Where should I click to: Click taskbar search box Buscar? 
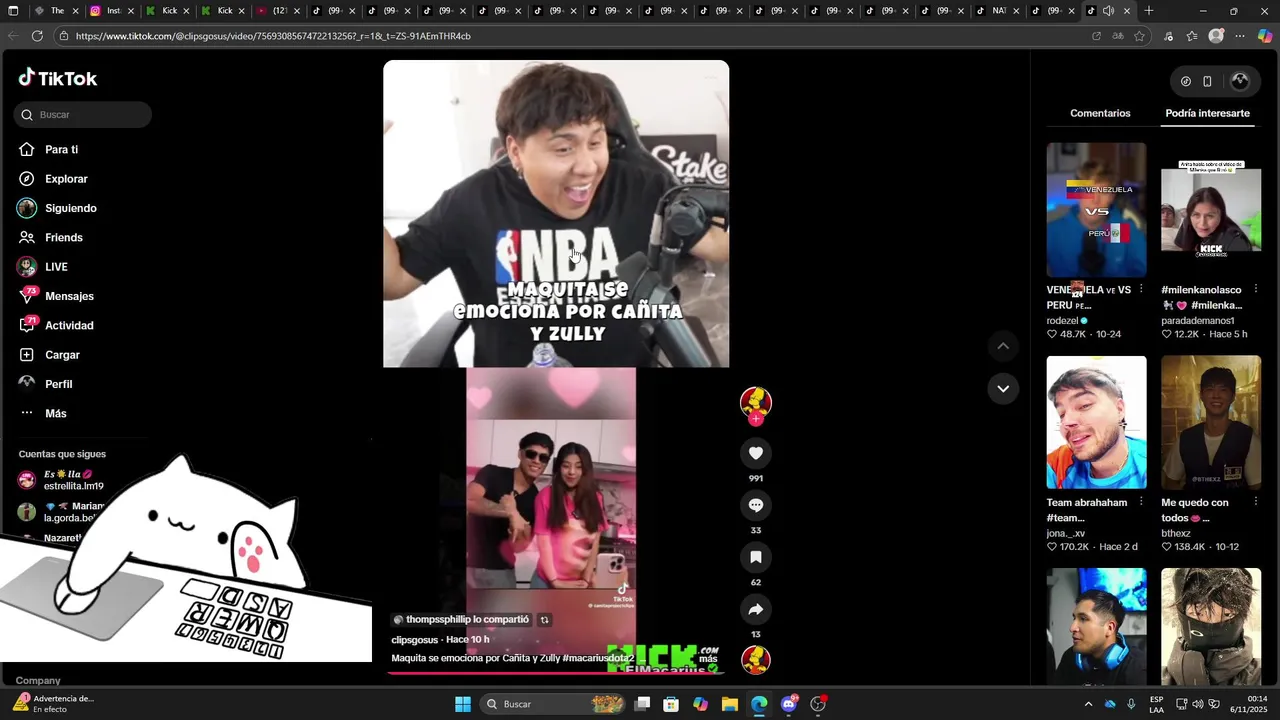point(554,704)
